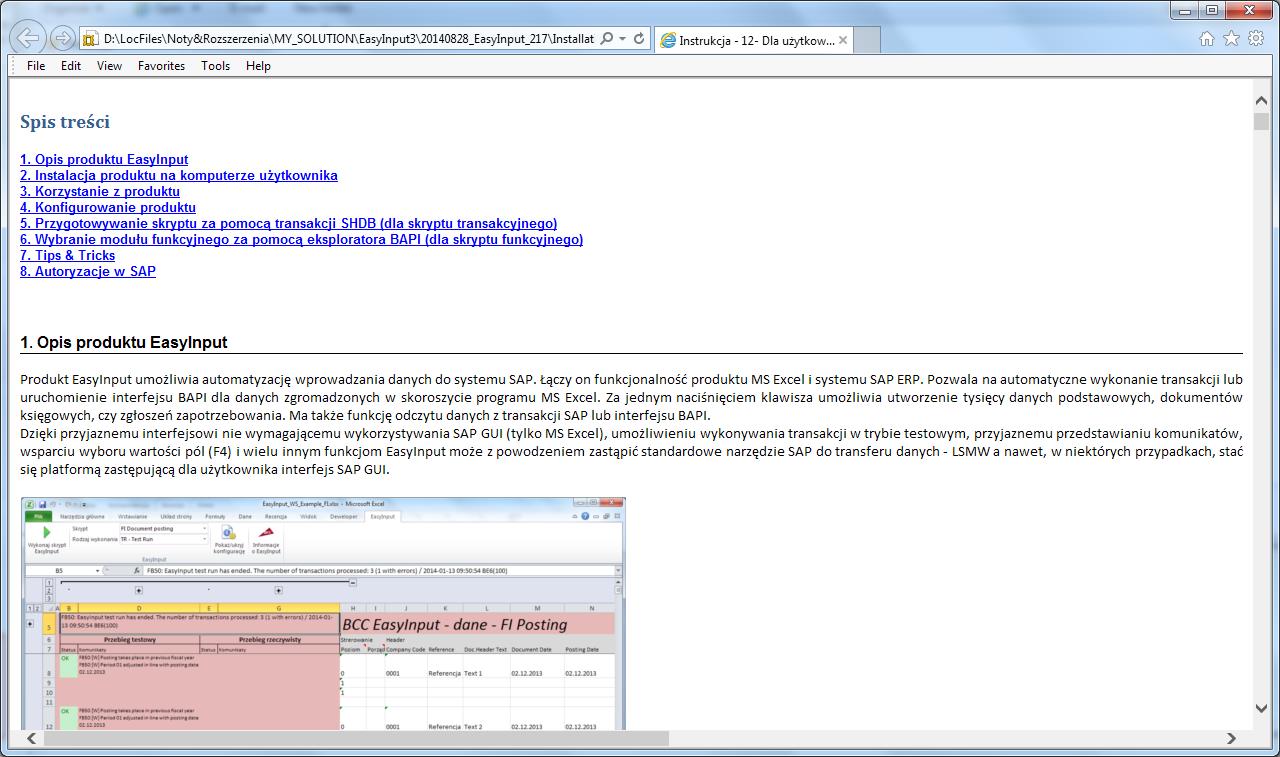The height and width of the screenshot is (757, 1280).
Task: Follow the link 1. Opis produktu EasyInput
Action: pos(104,159)
